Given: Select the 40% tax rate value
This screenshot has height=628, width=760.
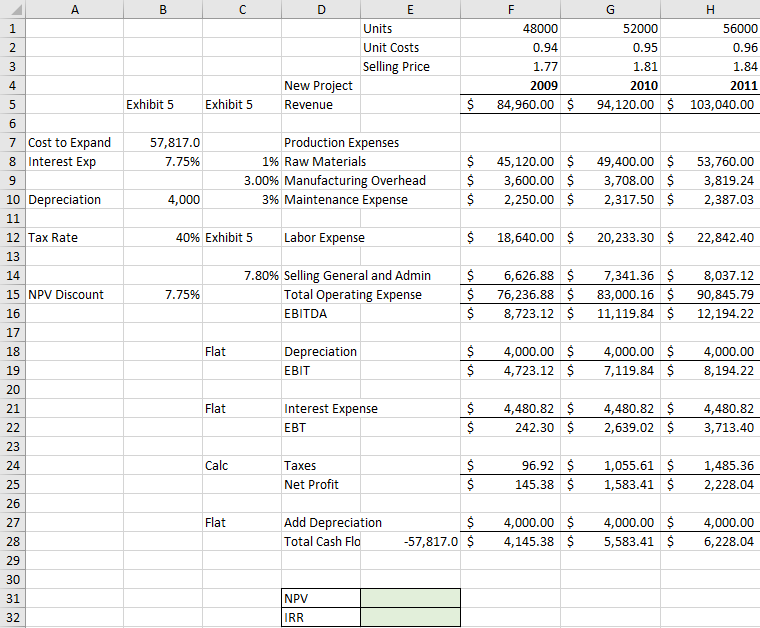Looking at the screenshot, I should coord(163,237).
